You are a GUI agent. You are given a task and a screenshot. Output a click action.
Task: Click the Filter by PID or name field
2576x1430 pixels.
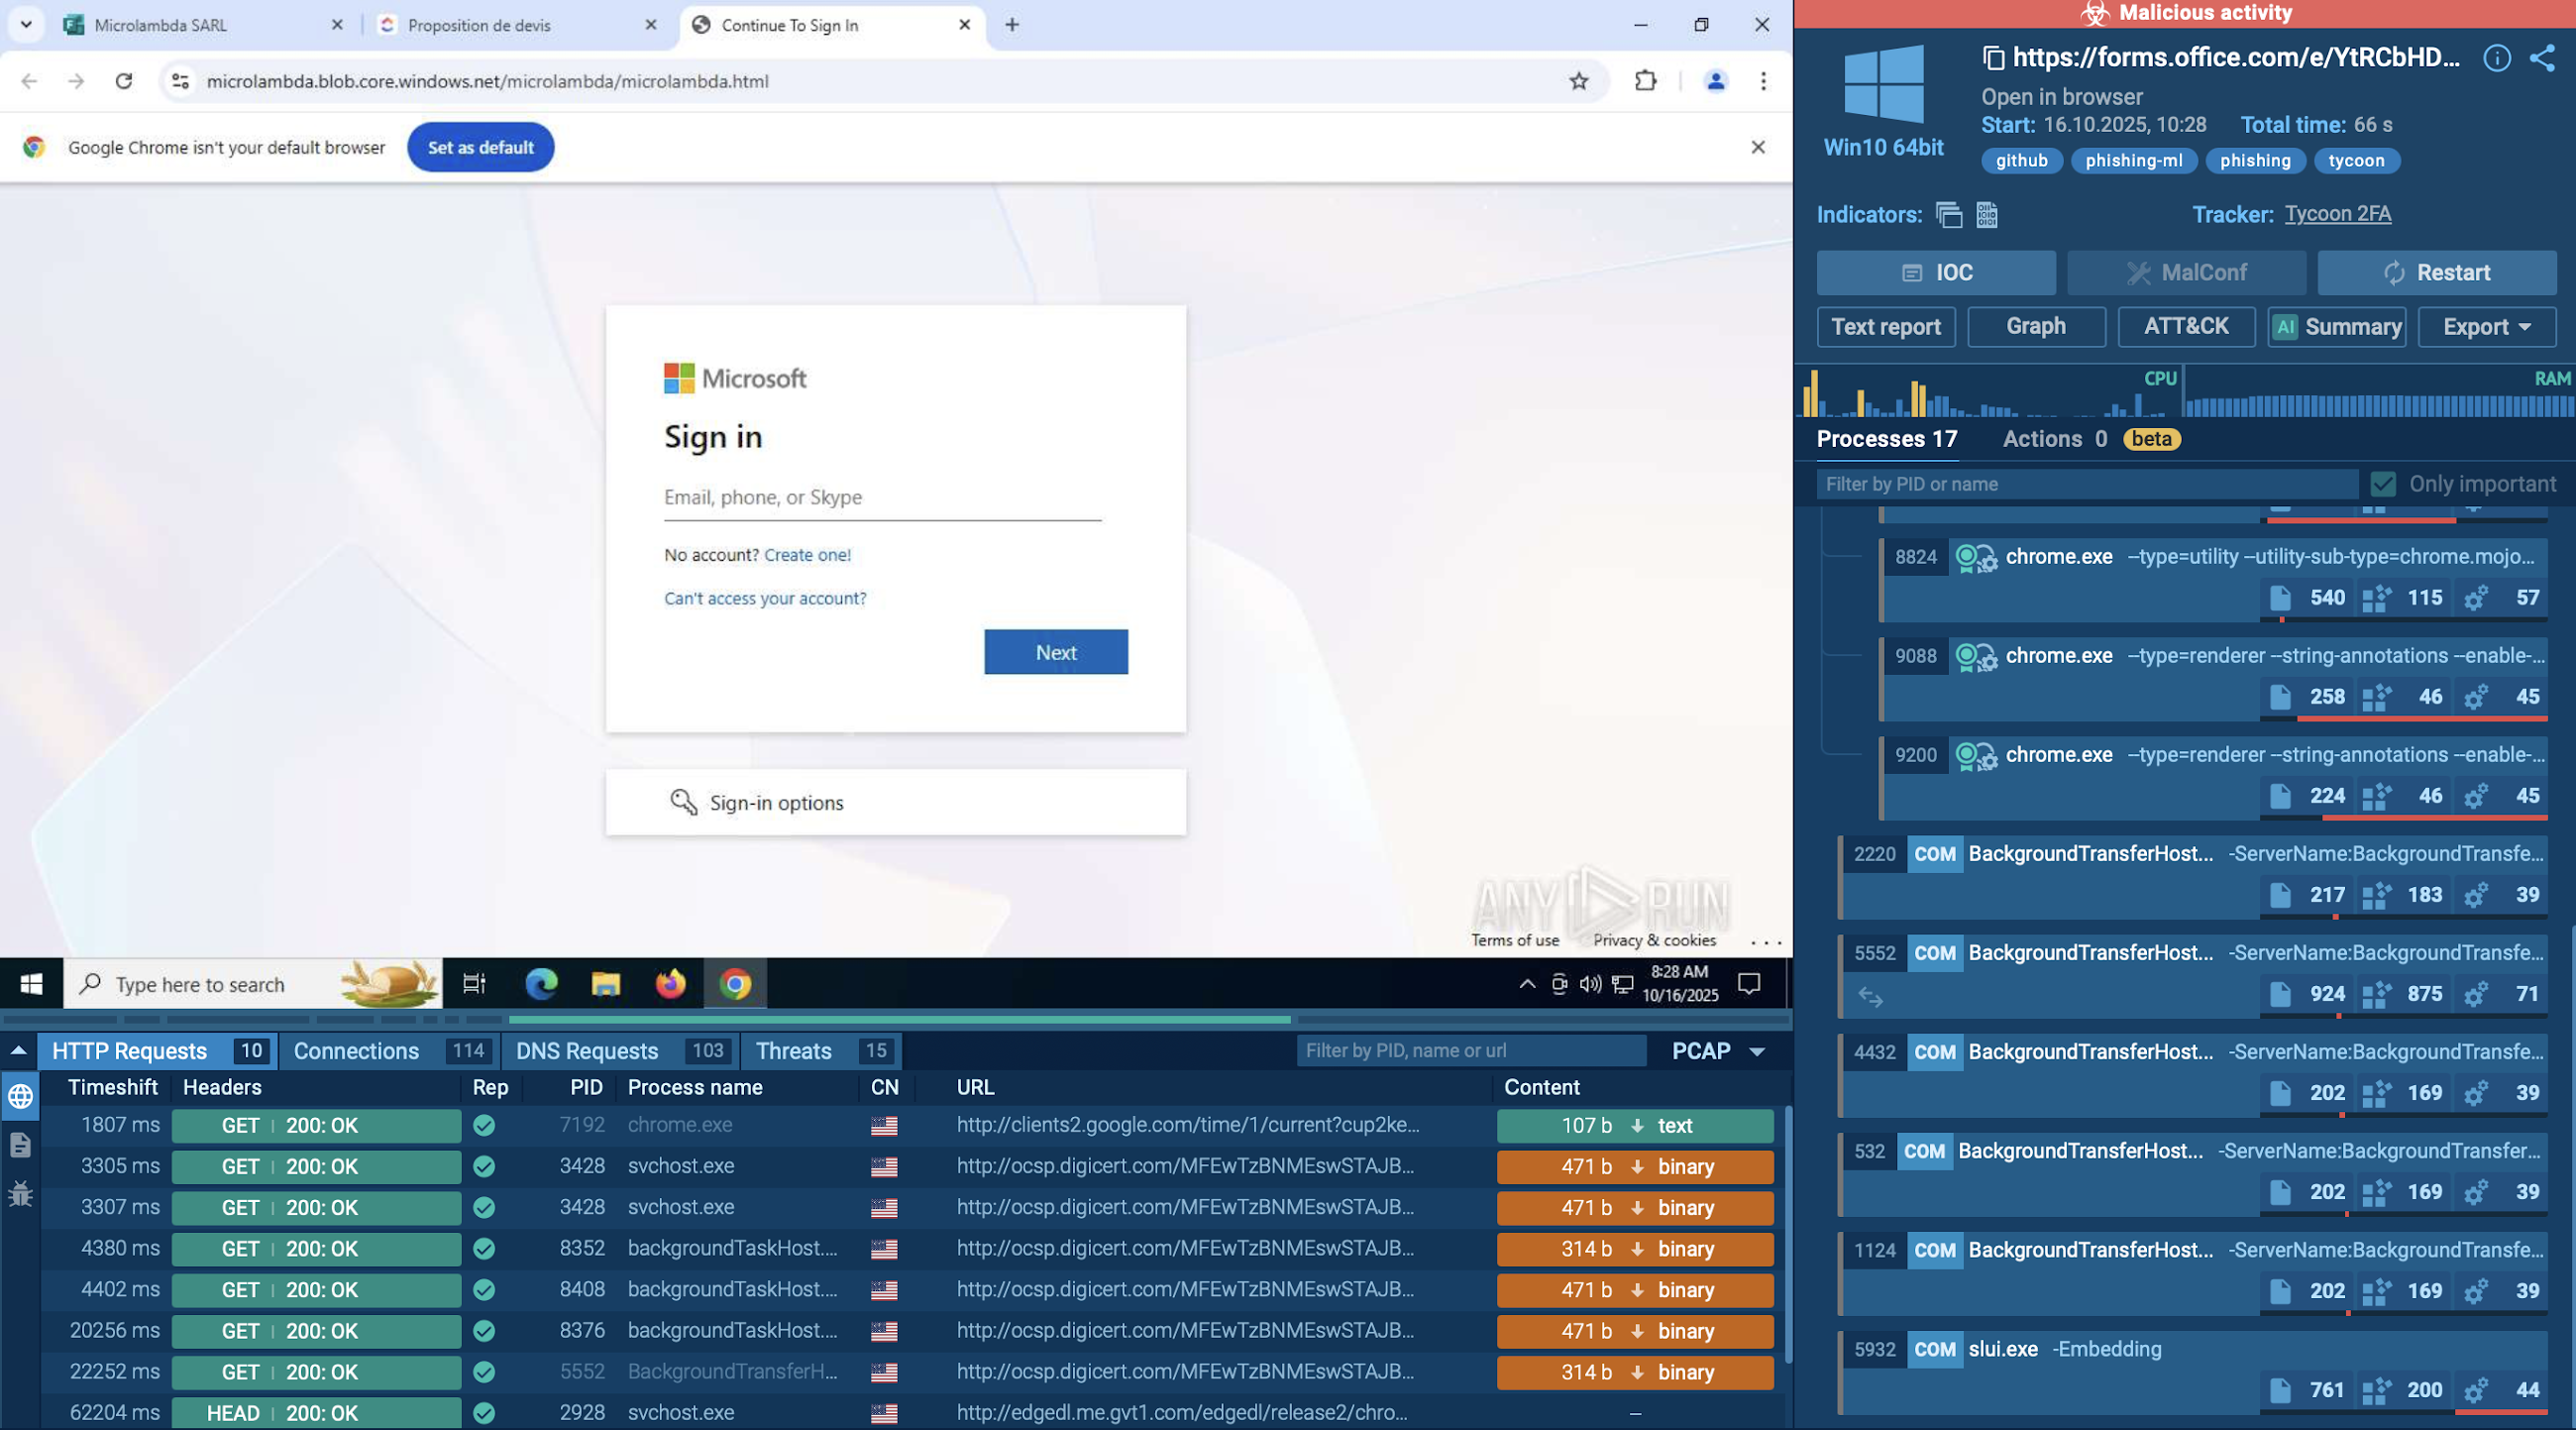[2085, 484]
